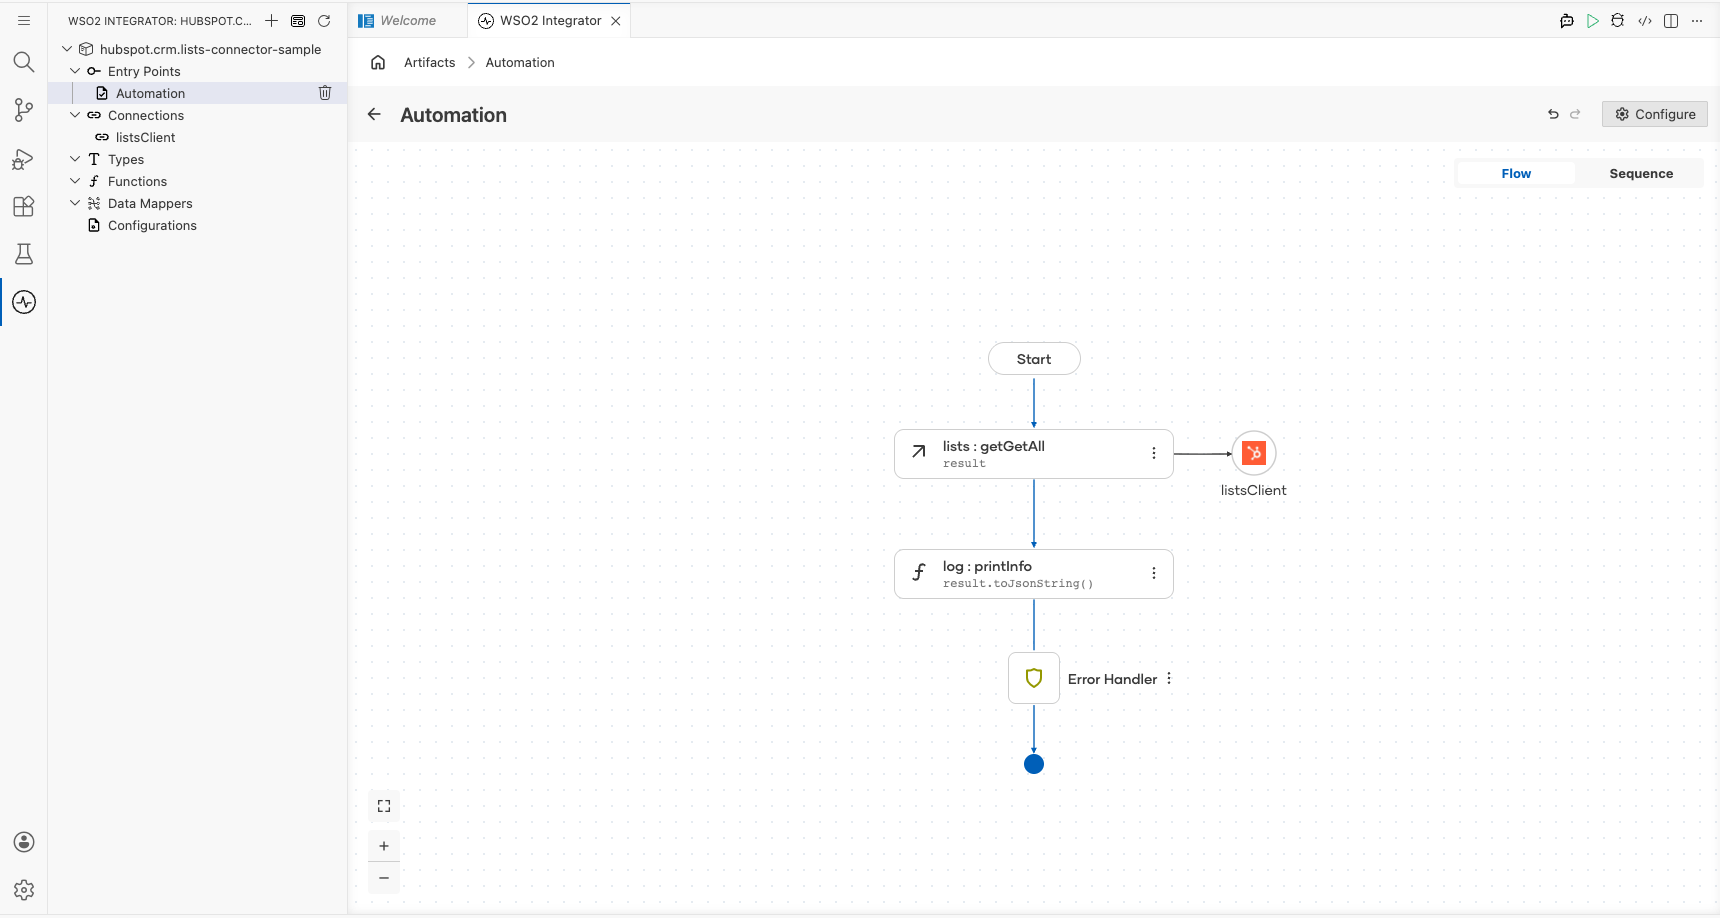Click the debug bug icon in toolbar

1618,20
